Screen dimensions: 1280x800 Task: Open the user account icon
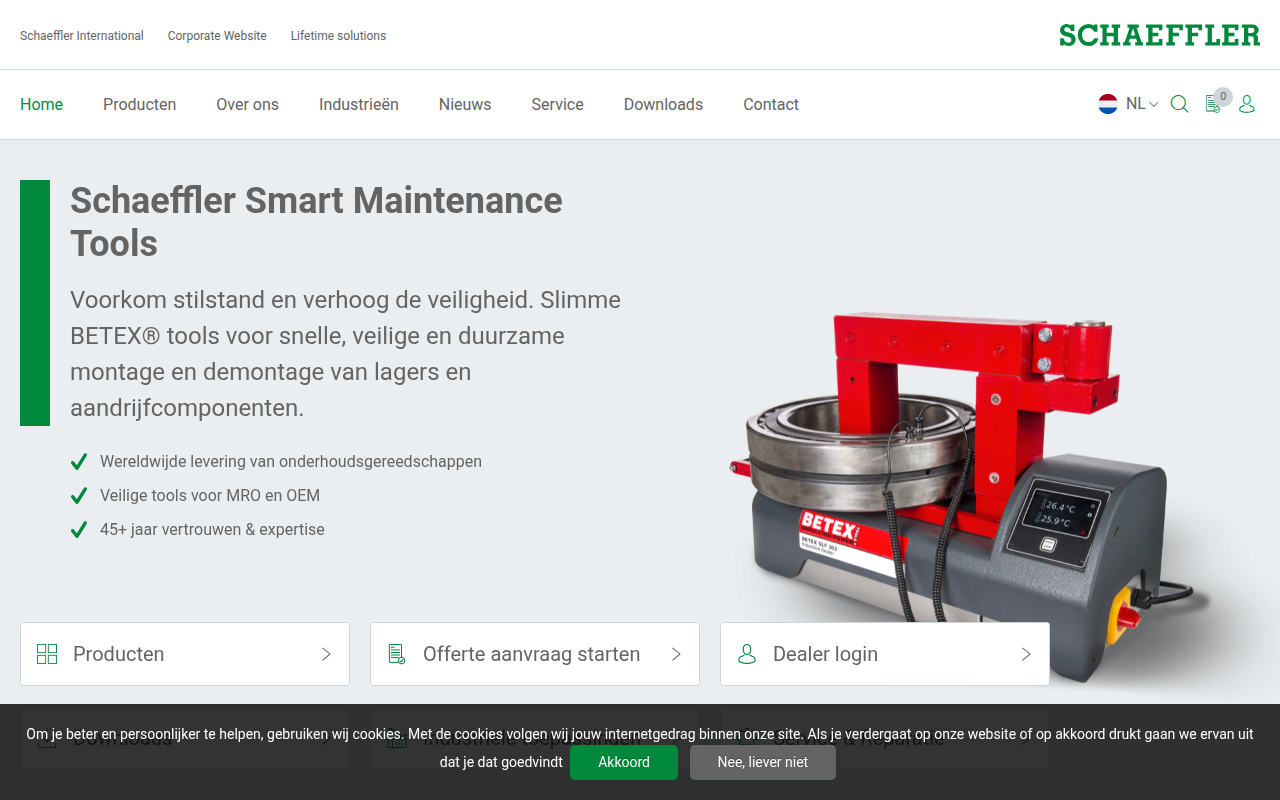coord(1246,104)
